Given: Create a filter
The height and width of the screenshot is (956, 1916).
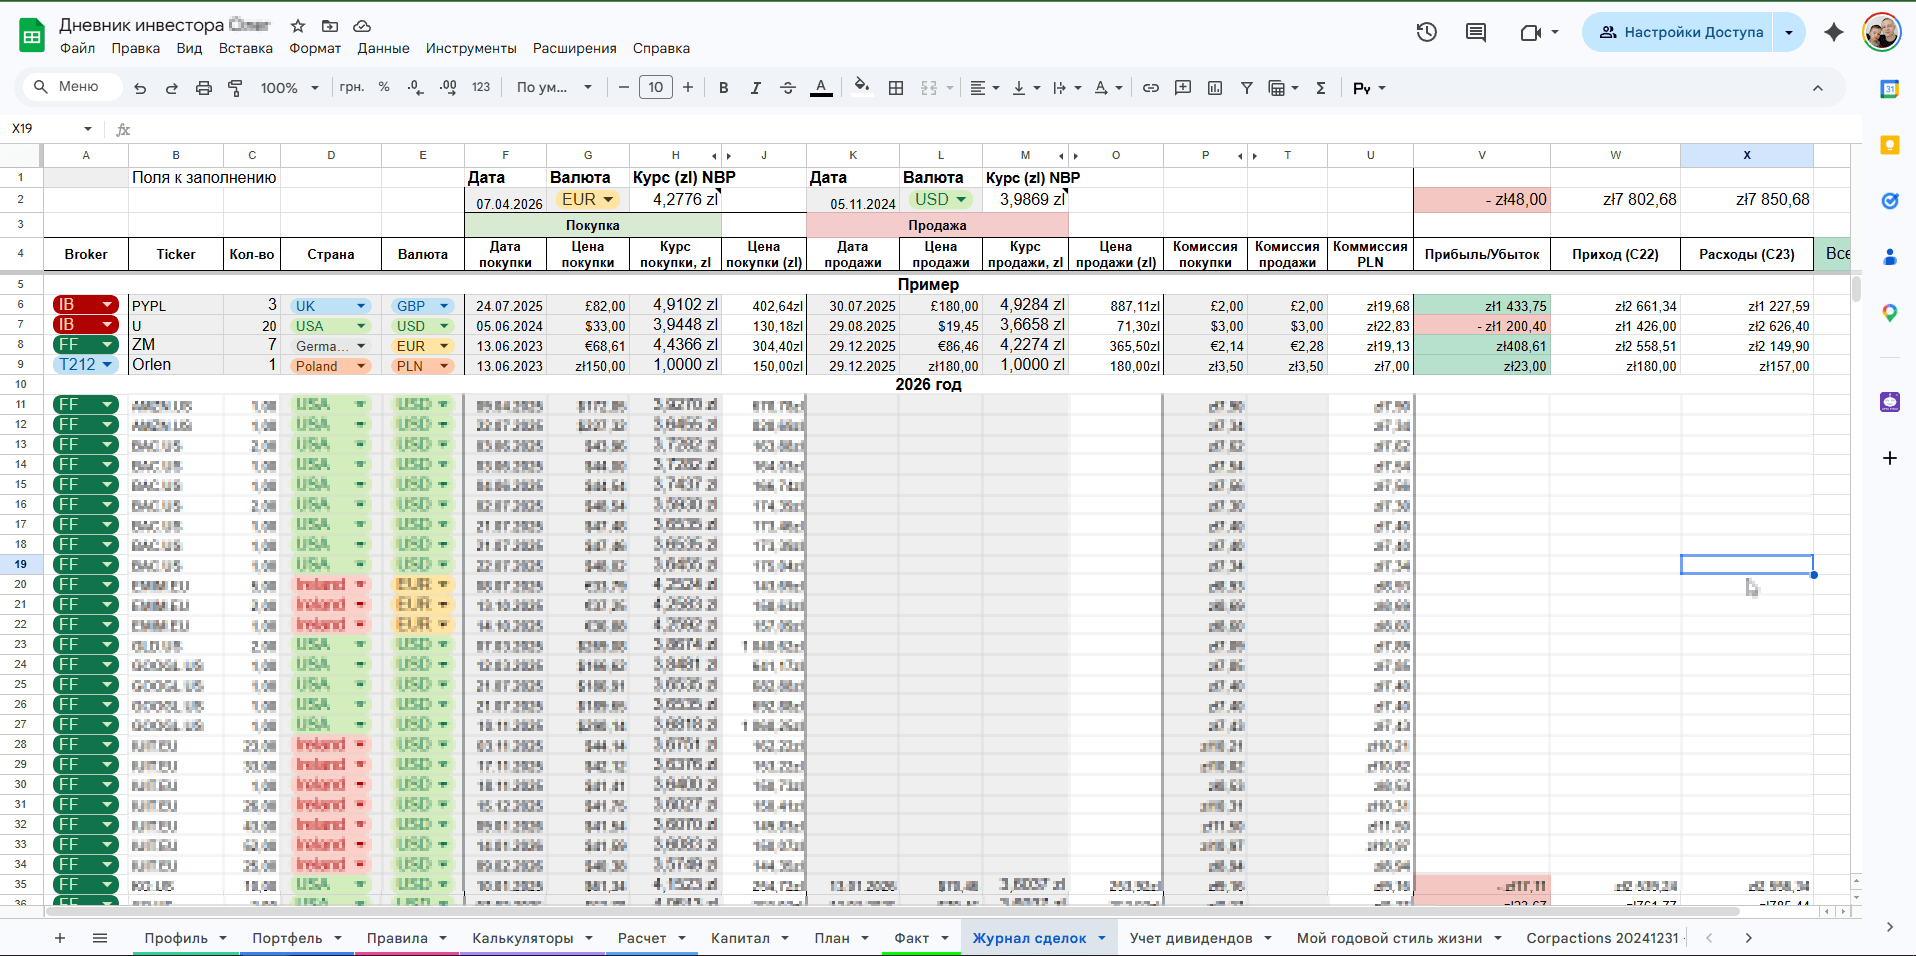Looking at the screenshot, I should click(x=1247, y=88).
